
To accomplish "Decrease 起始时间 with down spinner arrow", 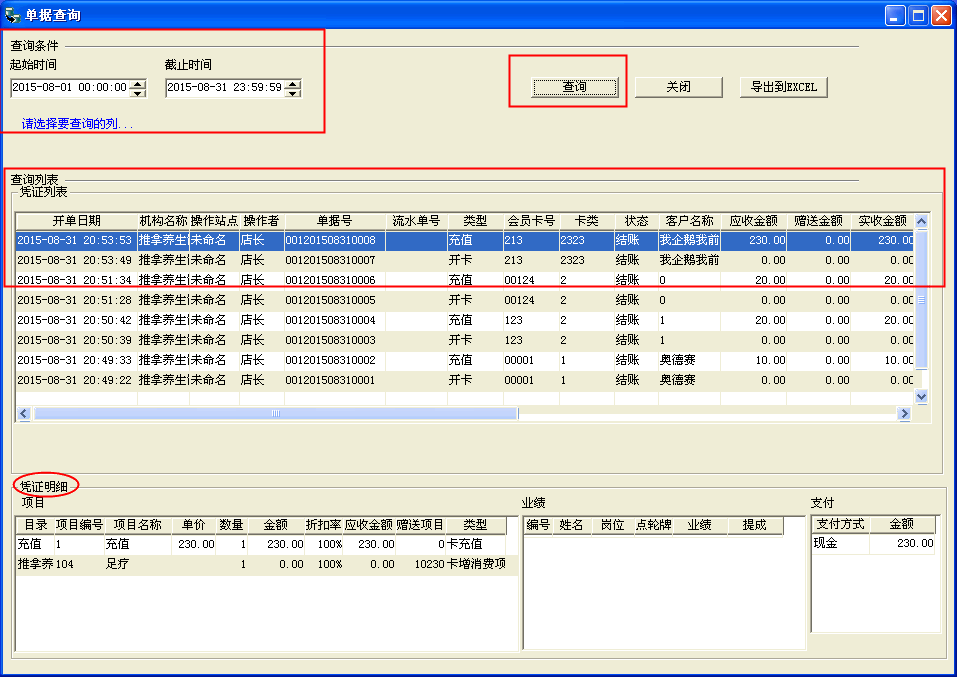I will 139,93.
